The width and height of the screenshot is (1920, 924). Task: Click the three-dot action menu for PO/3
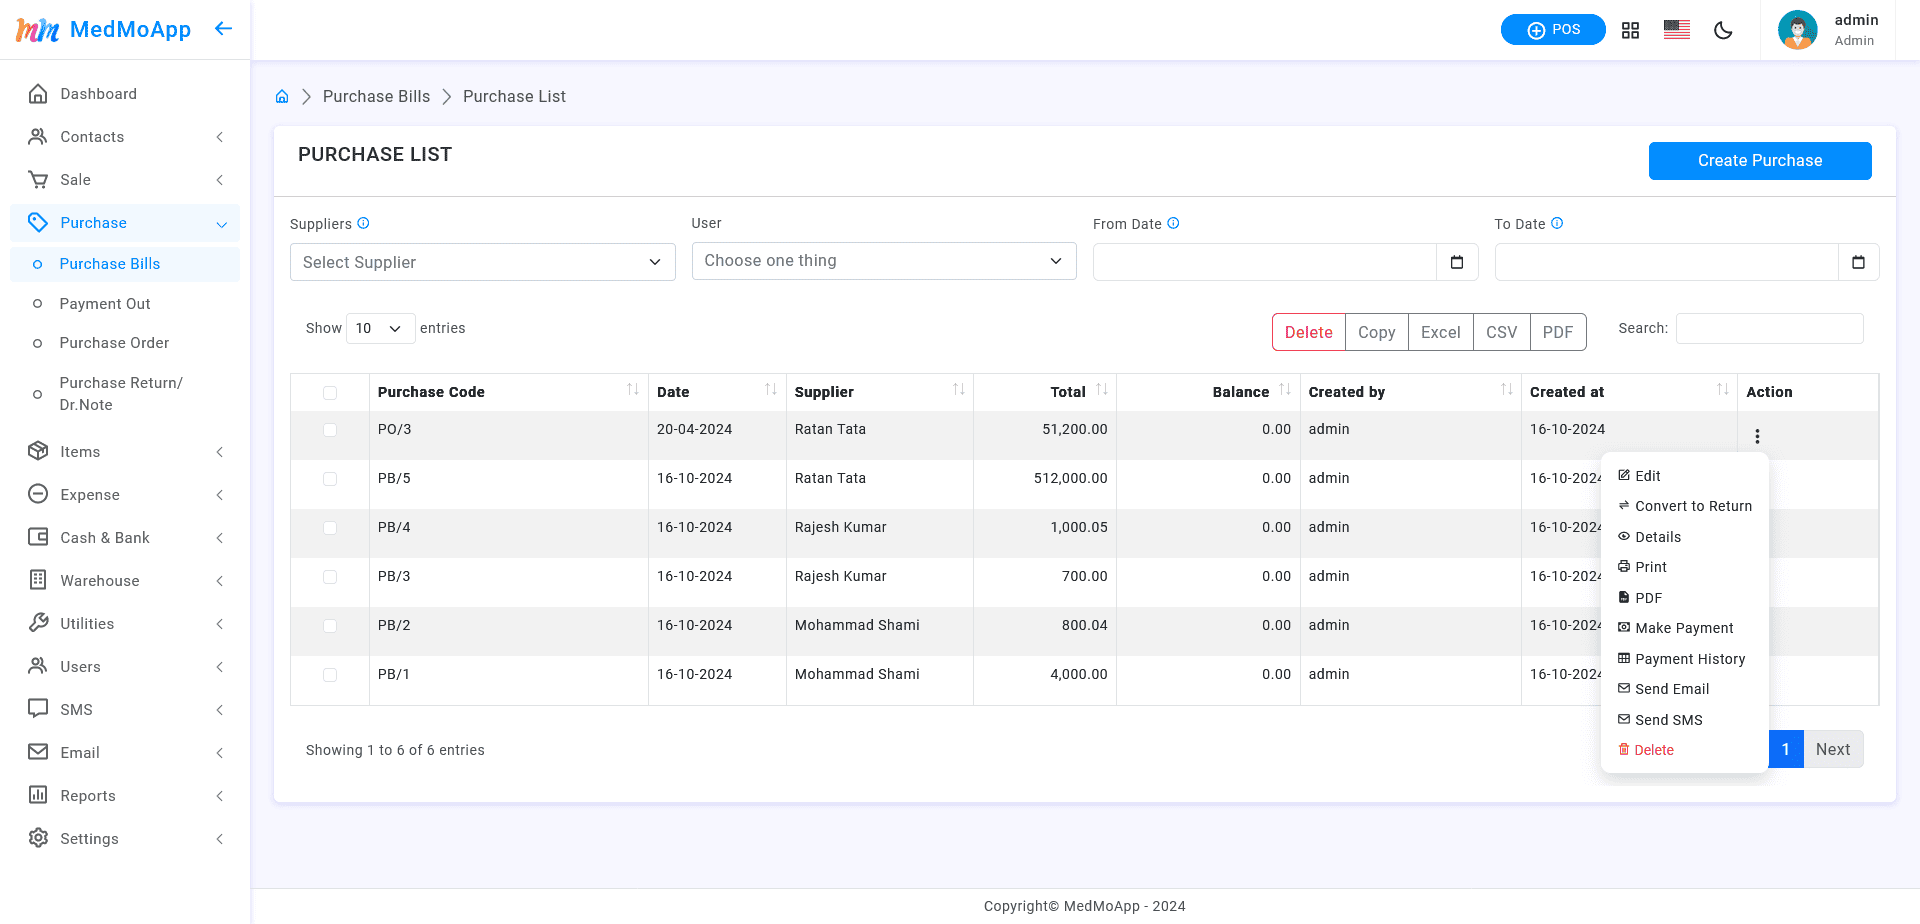1757,436
